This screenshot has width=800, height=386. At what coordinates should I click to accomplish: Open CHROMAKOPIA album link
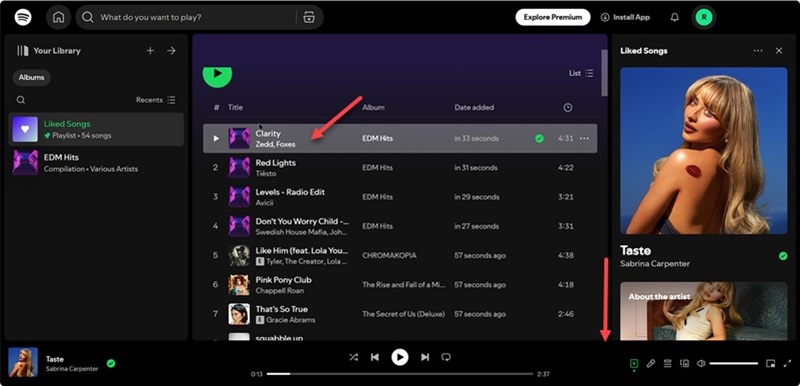point(389,255)
